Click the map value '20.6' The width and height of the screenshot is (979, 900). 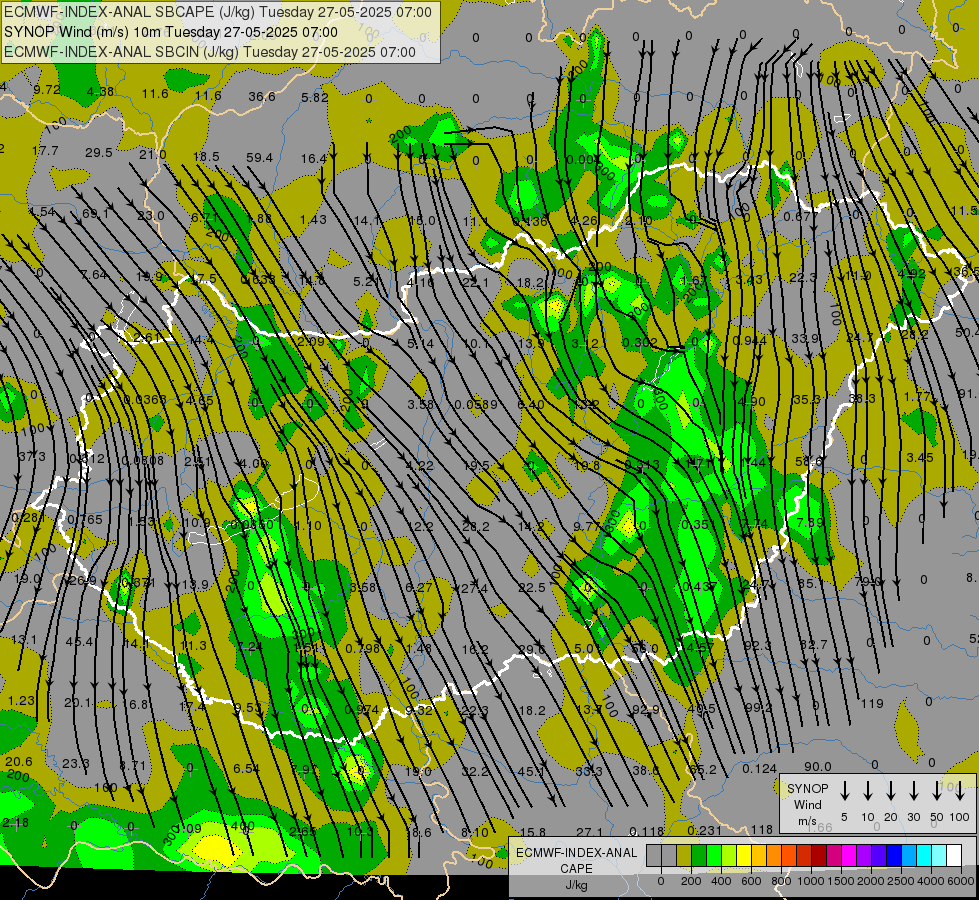19,761
